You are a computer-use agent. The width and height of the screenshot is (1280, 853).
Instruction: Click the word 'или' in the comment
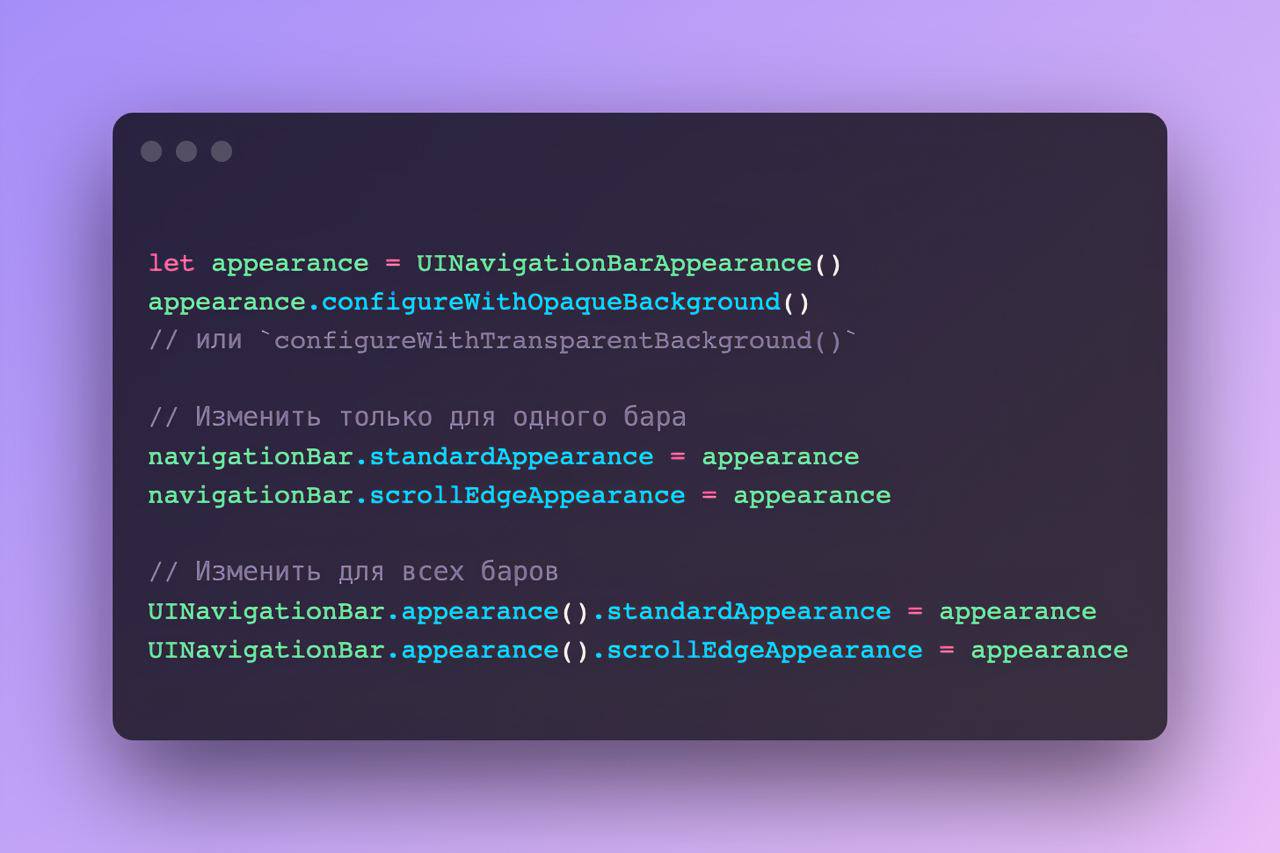[219, 341]
